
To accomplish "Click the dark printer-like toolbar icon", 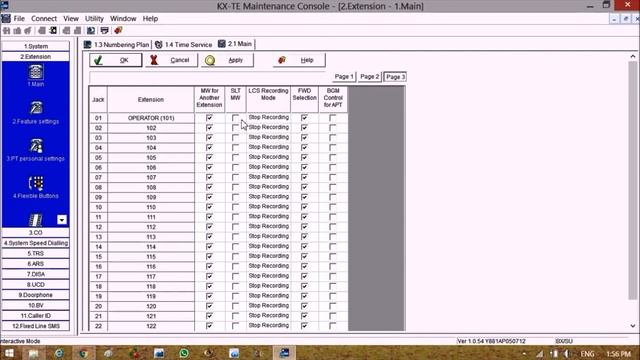I will pos(104,31).
